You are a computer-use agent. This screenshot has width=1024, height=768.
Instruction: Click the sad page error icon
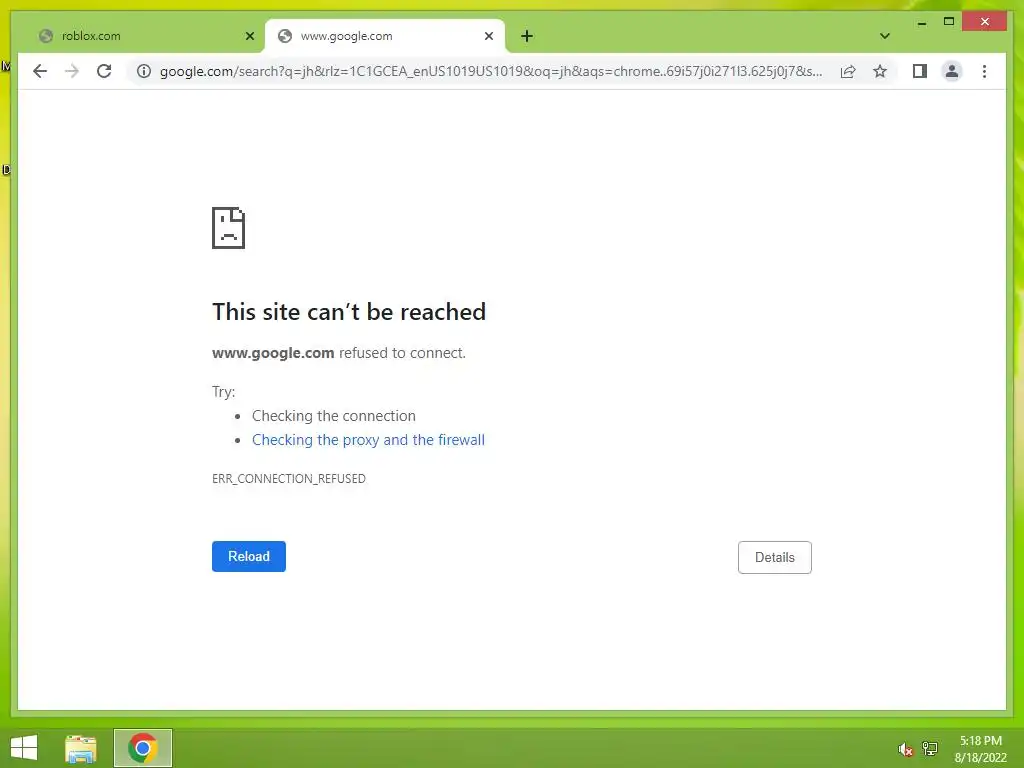point(229,228)
